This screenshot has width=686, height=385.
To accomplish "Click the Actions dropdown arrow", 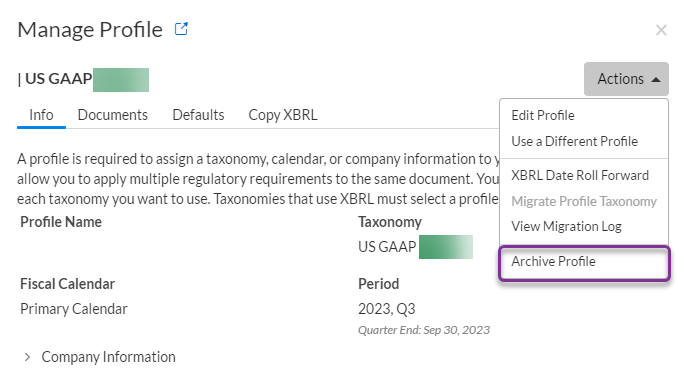I will coord(655,80).
